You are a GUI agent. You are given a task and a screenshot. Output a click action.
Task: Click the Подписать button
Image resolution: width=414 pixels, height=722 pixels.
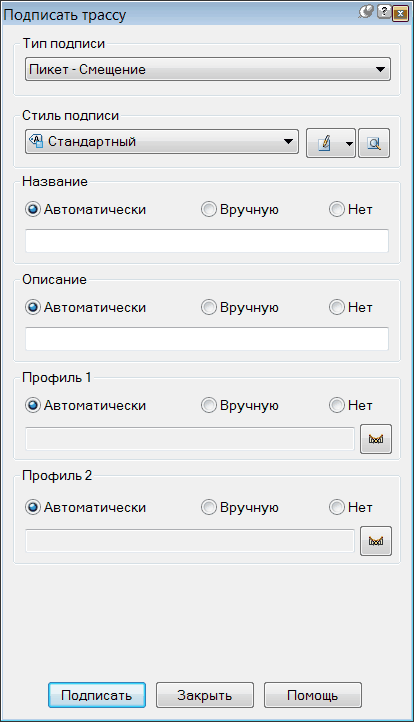[x=97, y=695]
